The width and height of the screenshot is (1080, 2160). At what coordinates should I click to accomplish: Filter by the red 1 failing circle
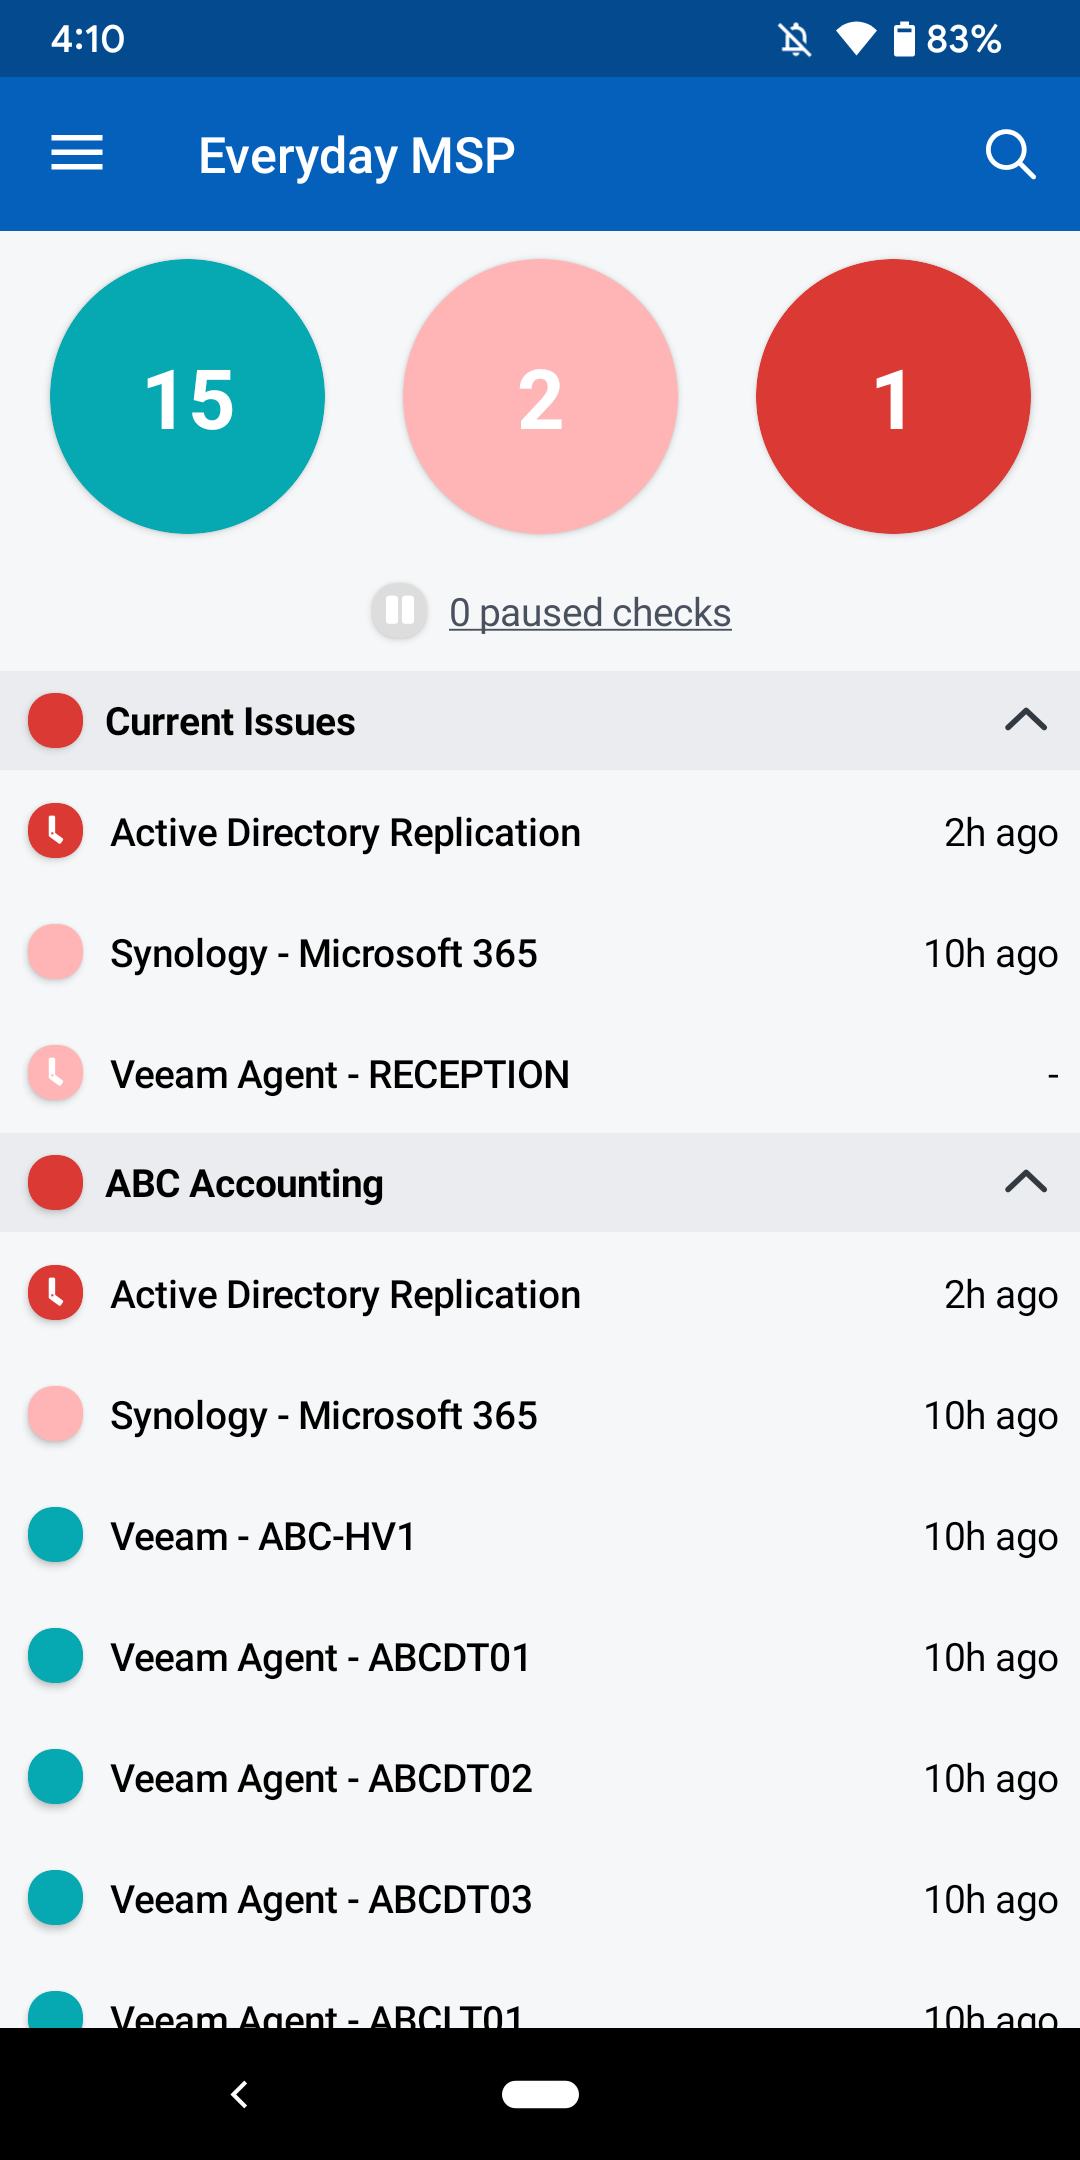point(893,397)
